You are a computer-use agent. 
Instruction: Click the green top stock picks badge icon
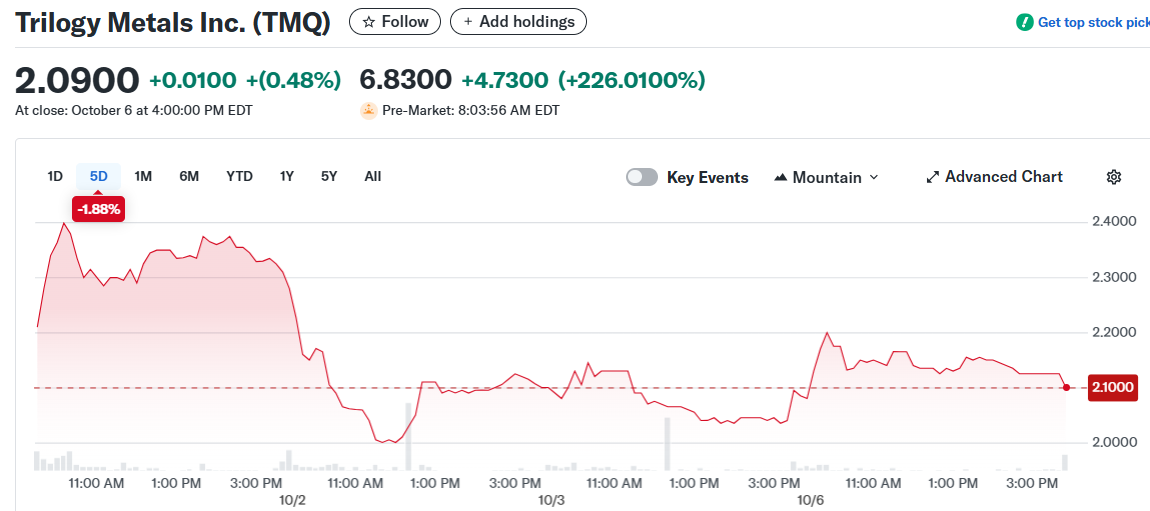(1024, 22)
